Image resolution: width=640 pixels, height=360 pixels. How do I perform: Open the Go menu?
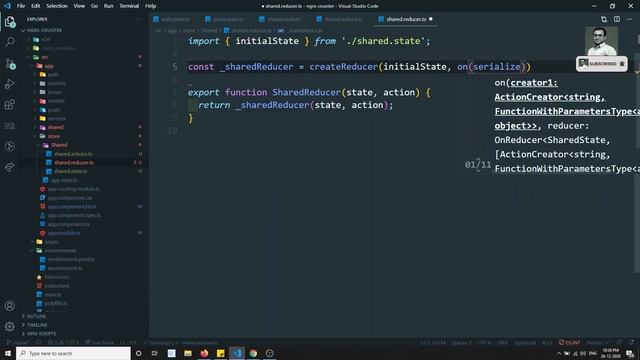[94, 6]
